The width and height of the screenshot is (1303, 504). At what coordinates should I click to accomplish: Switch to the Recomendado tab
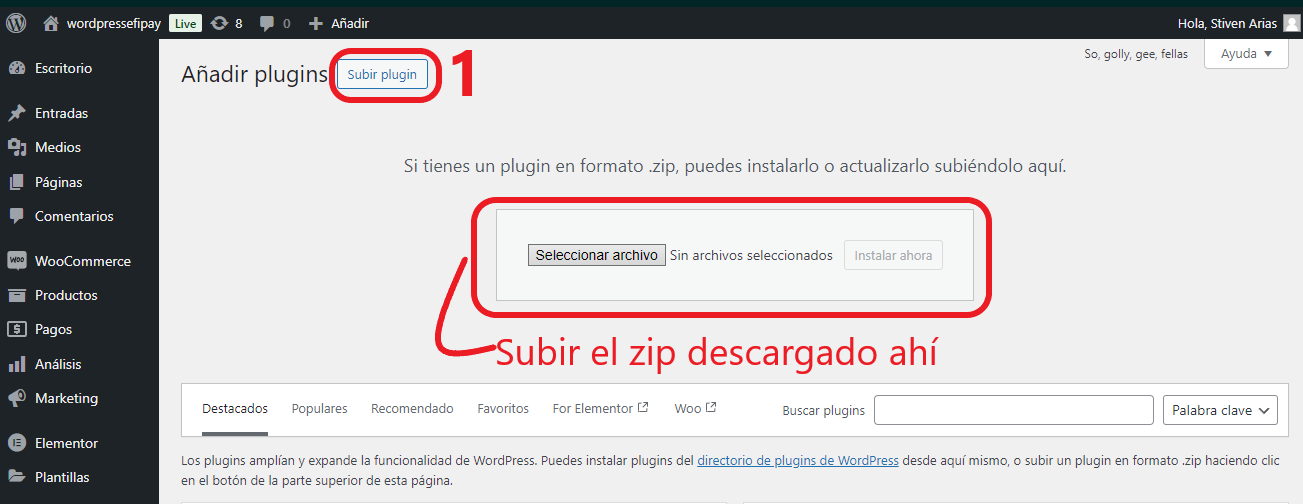click(x=412, y=409)
